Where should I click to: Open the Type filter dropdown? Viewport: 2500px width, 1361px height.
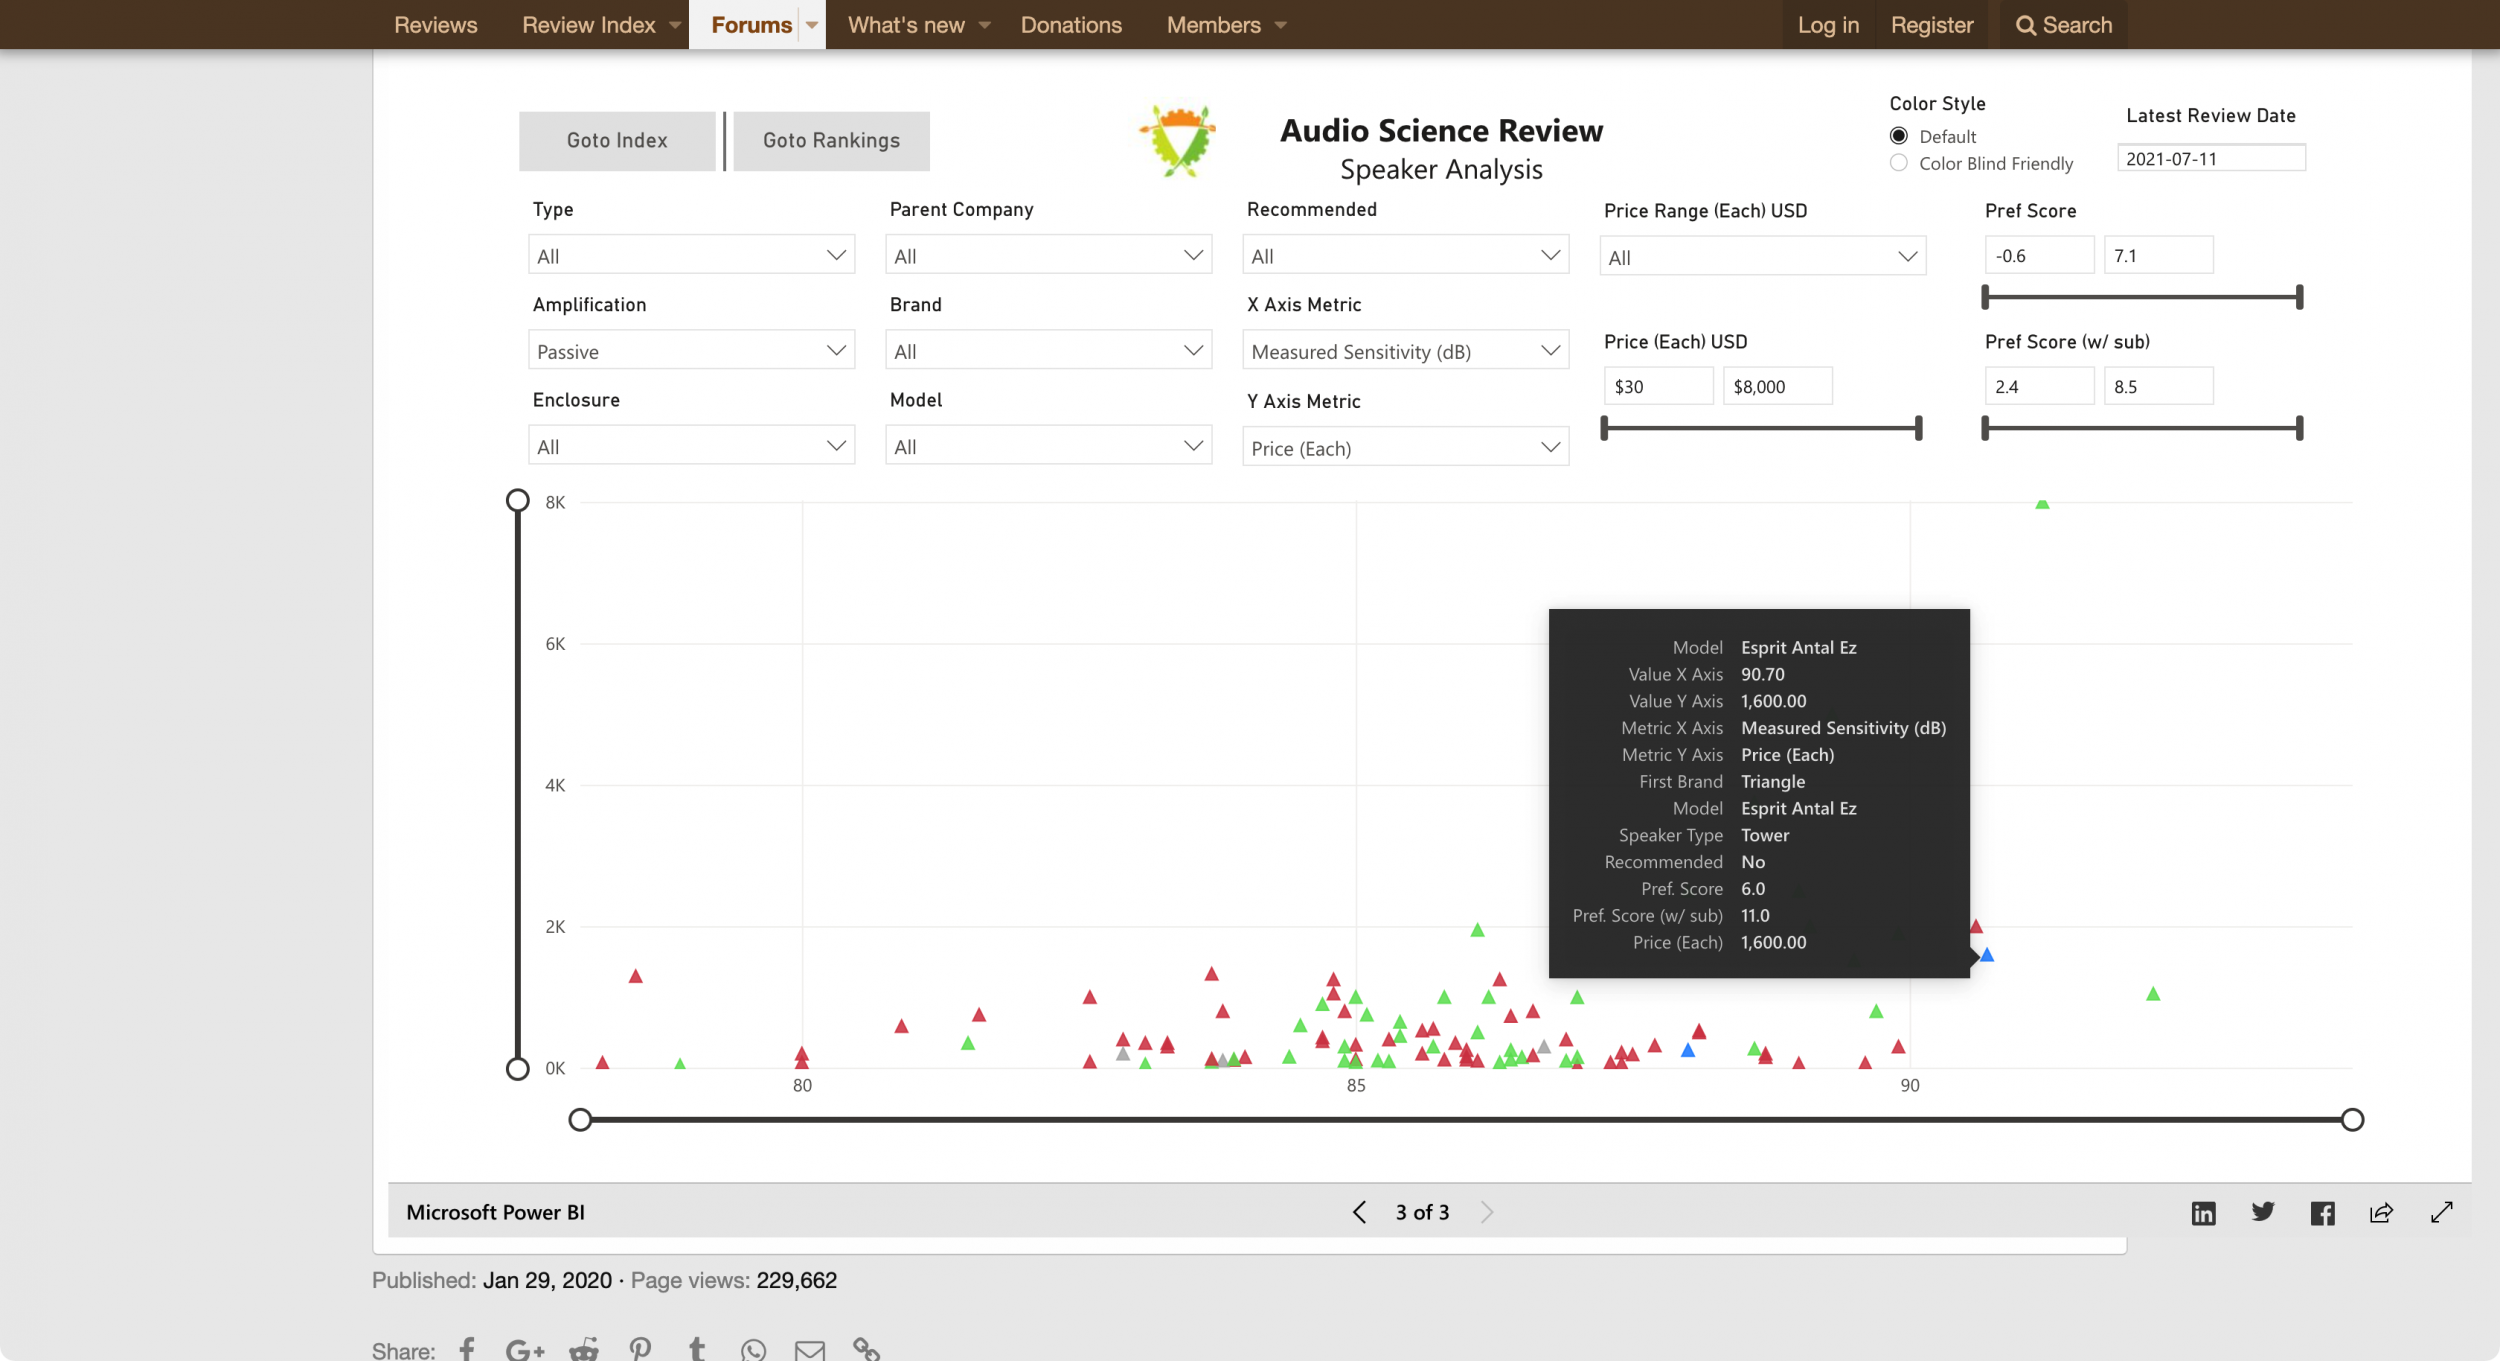tap(691, 255)
